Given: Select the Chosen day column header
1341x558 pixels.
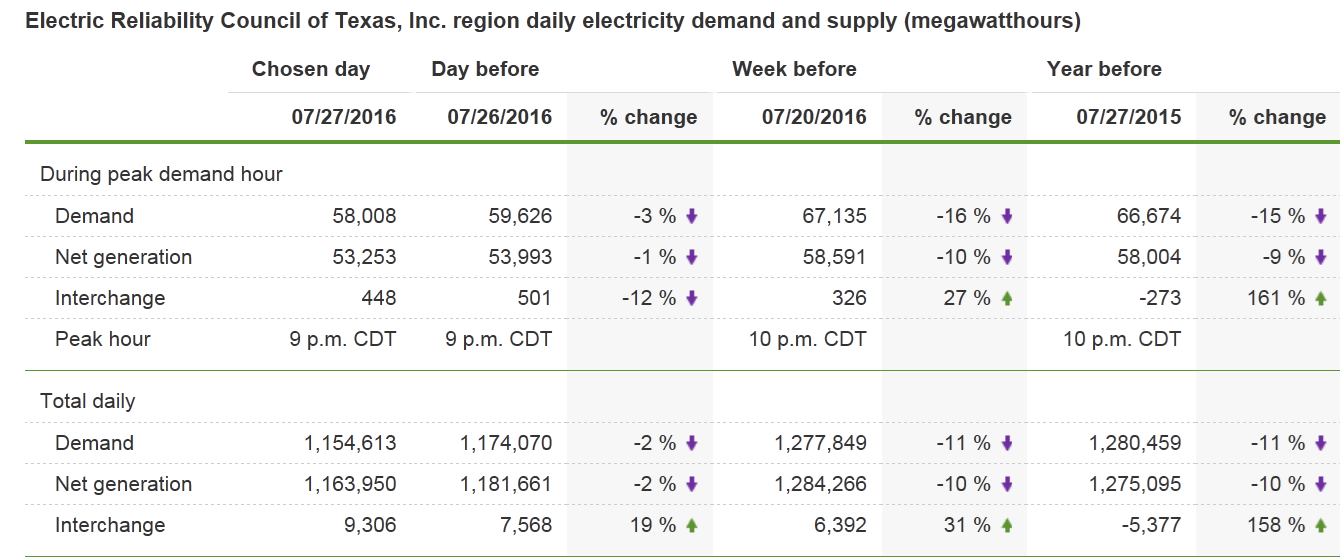Looking at the screenshot, I should click(x=311, y=69).
